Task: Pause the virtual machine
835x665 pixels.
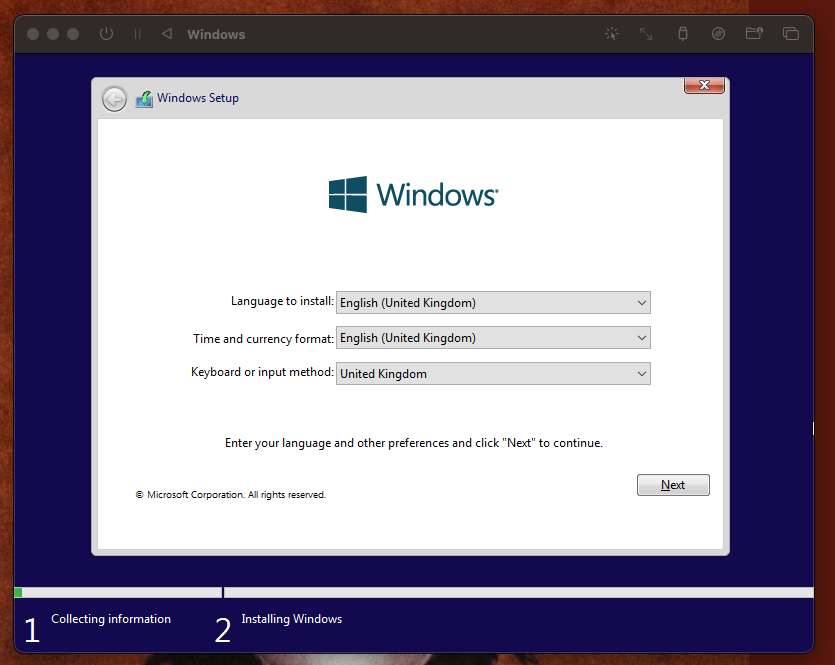Action: (x=137, y=34)
